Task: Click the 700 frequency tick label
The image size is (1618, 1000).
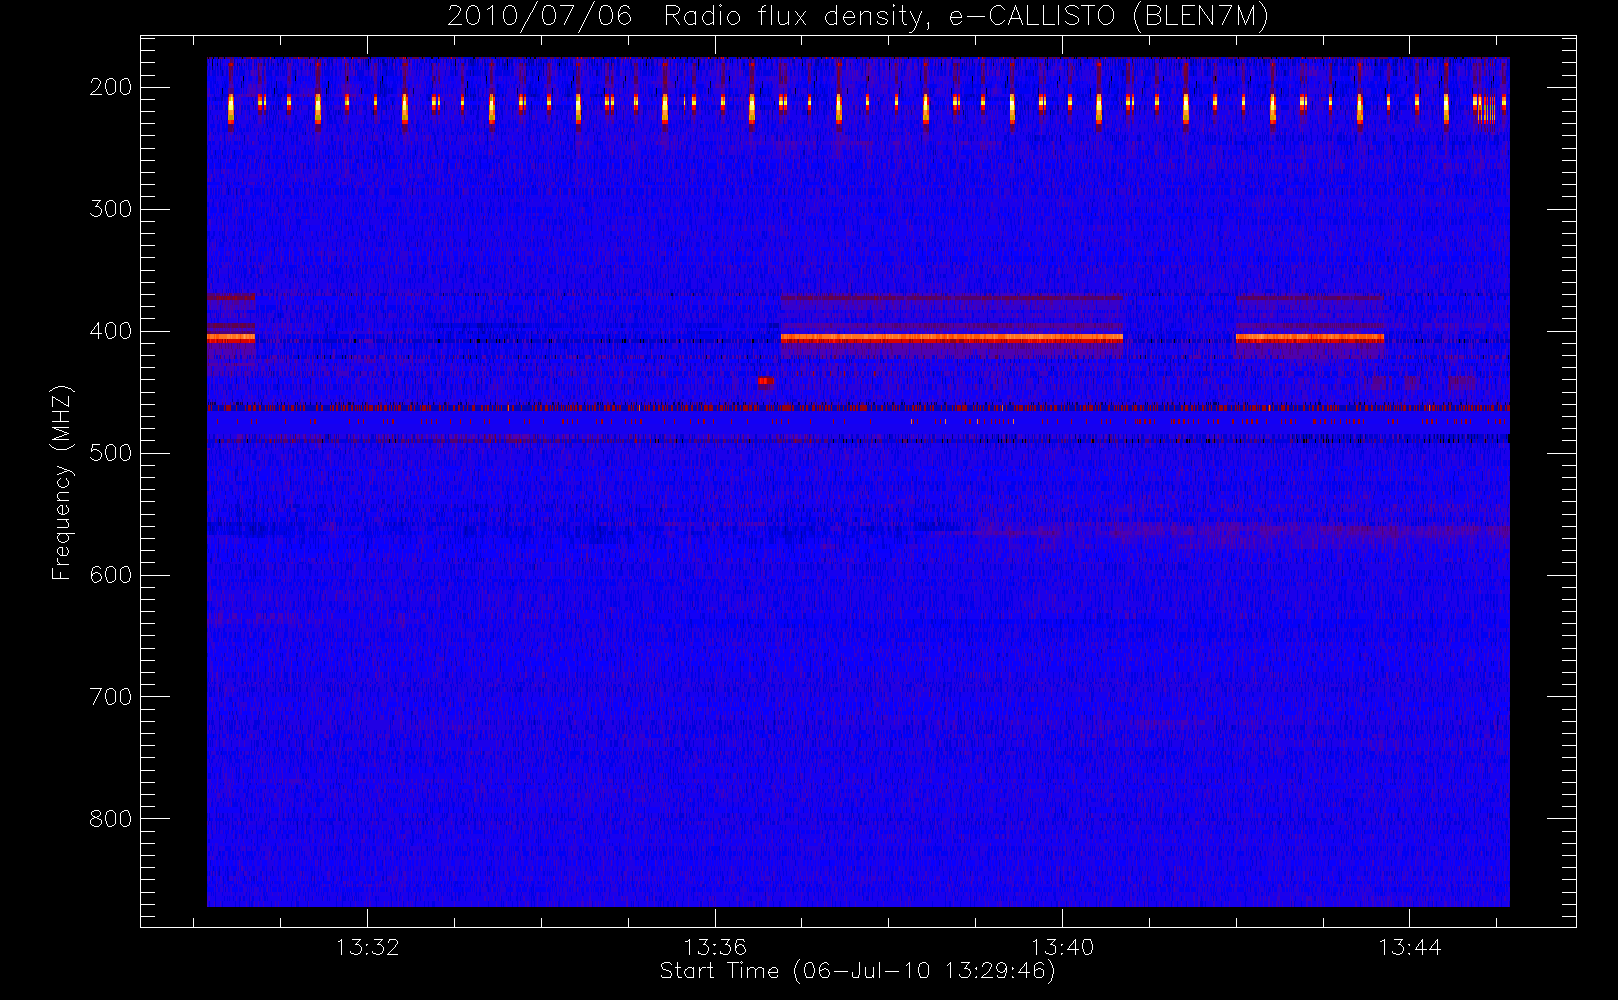Action: coord(111,697)
